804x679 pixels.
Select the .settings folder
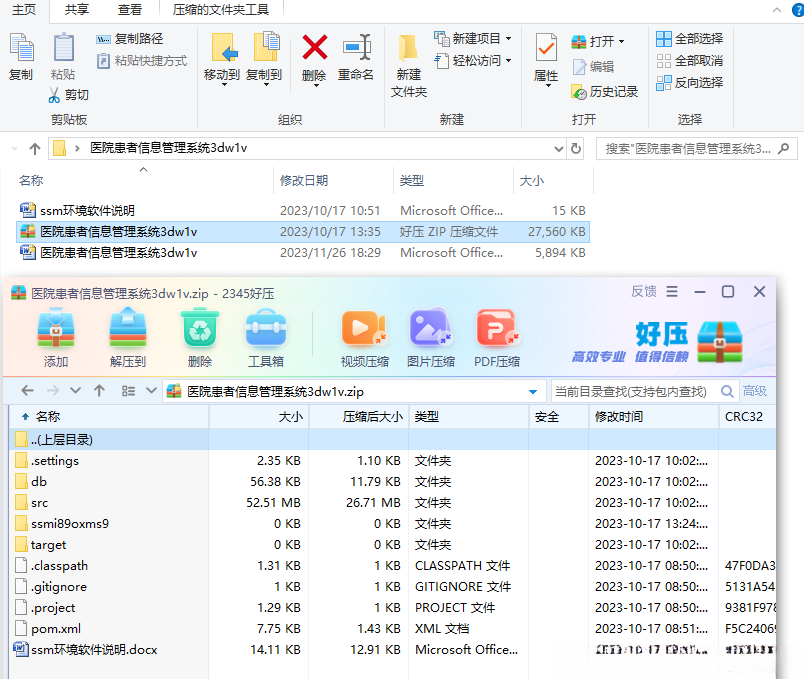coord(392,461)
